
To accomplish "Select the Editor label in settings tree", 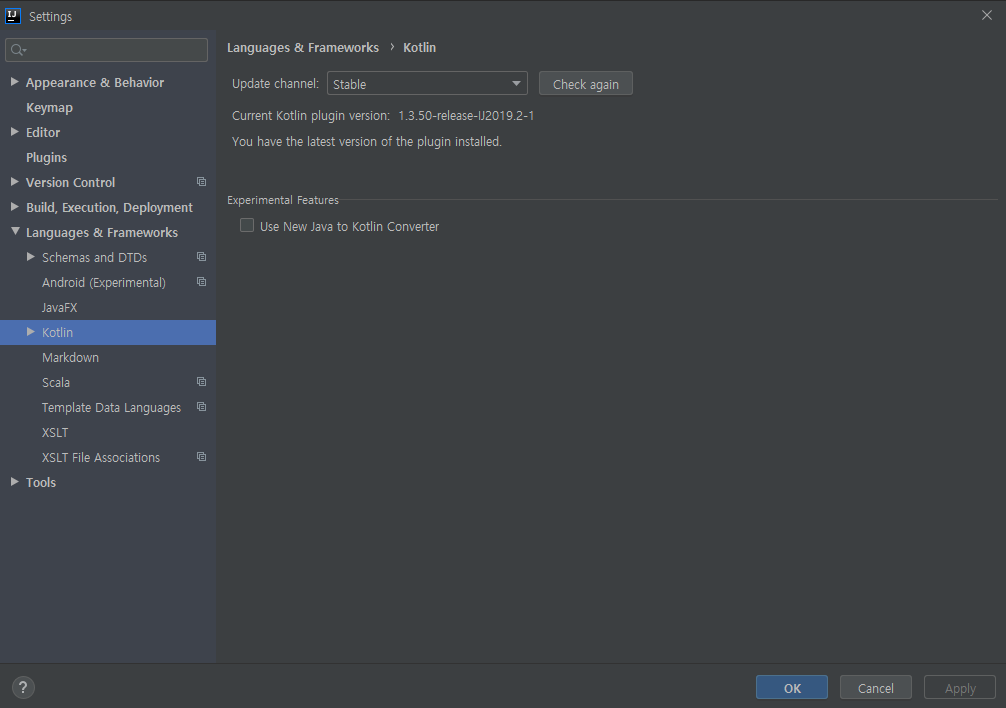I will pos(43,133).
